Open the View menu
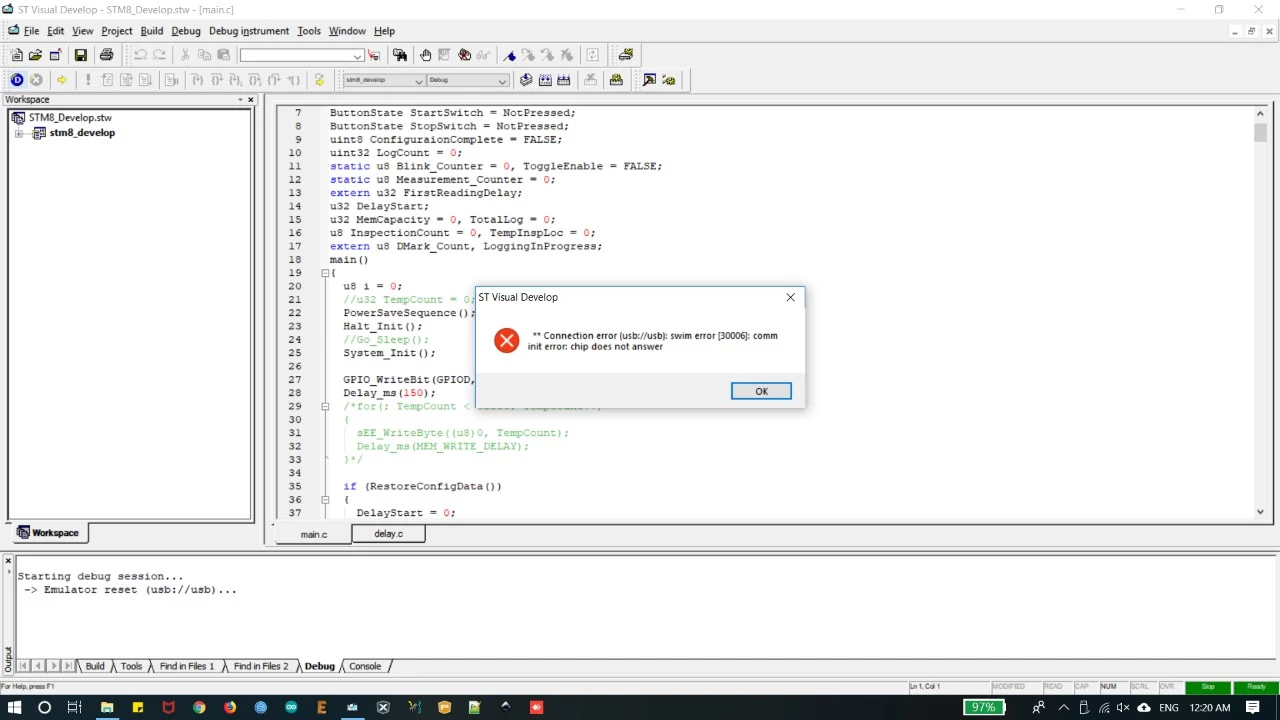The image size is (1280, 720). pyautogui.click(x=82, y=31)
